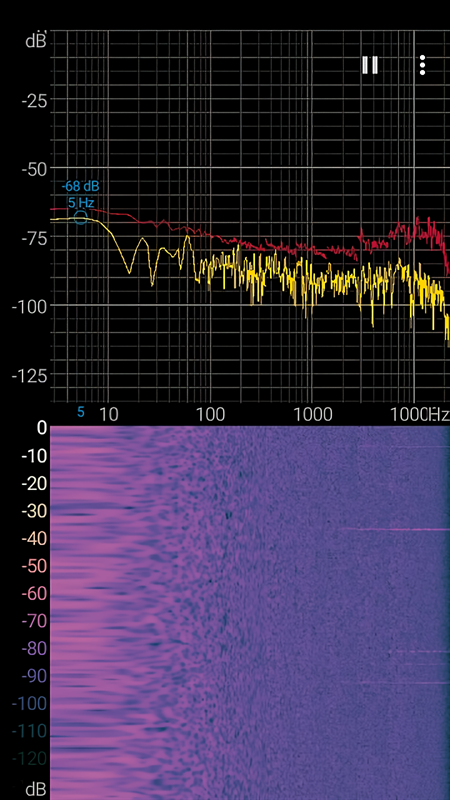Click the 10 label on the frequency axis

pos(108,414)
